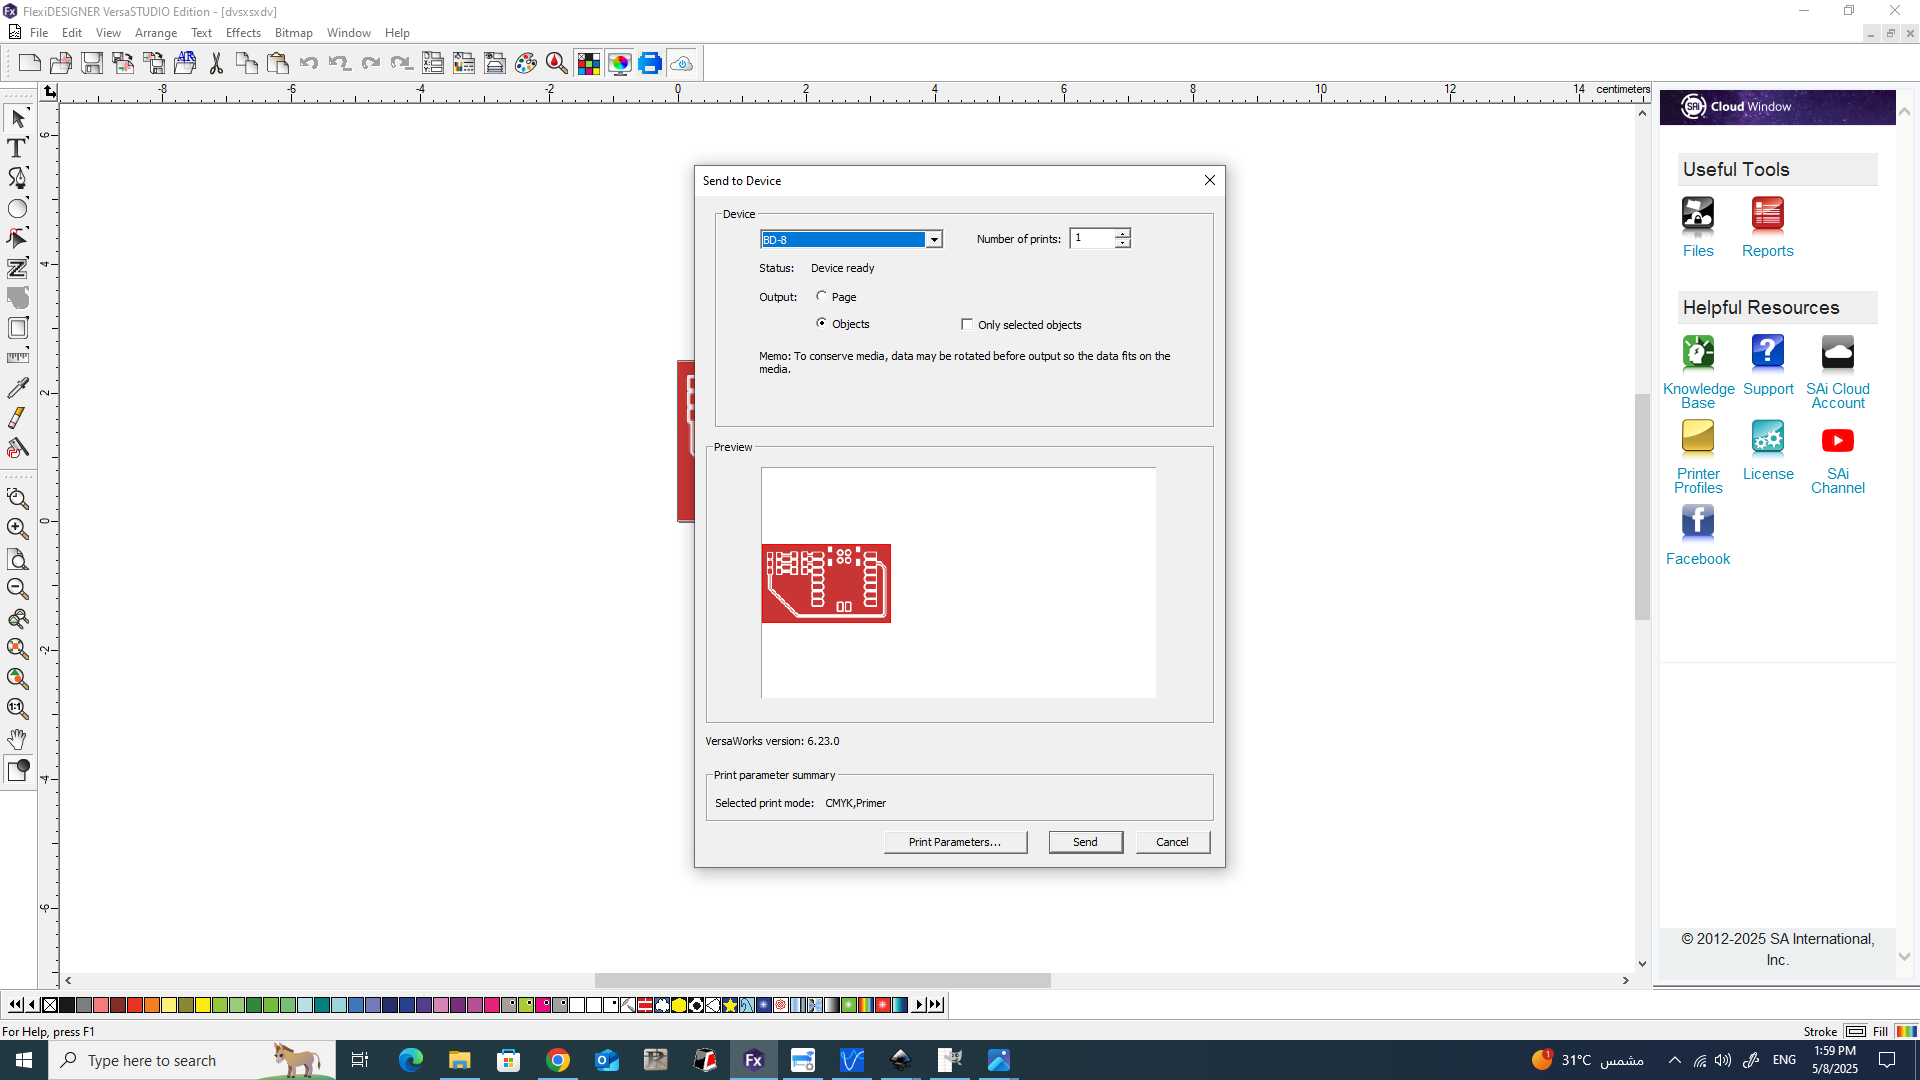Open the License gear icon
The image size is (1920, 1080).
coord(1768,451)
